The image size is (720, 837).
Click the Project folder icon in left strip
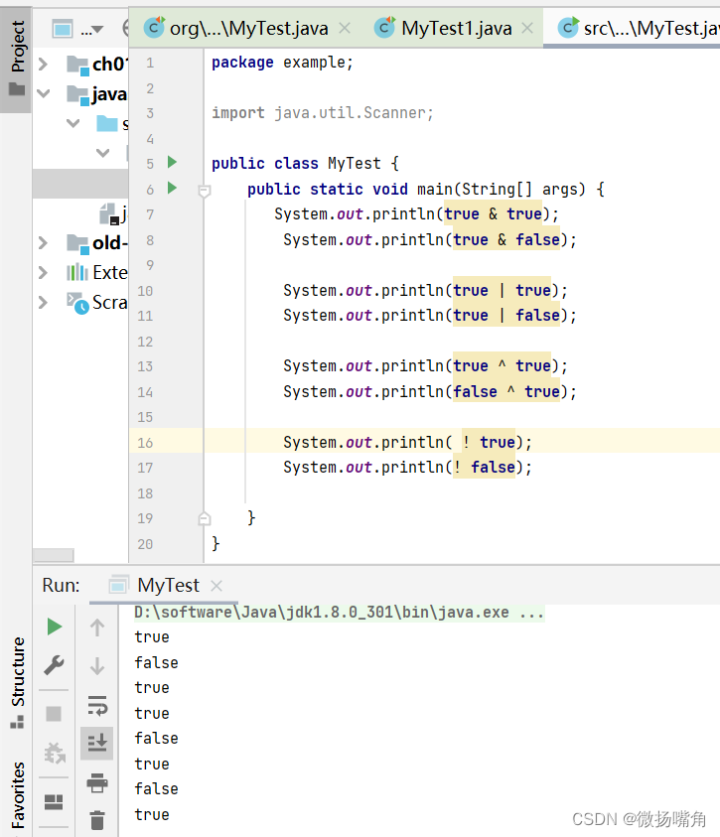17,89
